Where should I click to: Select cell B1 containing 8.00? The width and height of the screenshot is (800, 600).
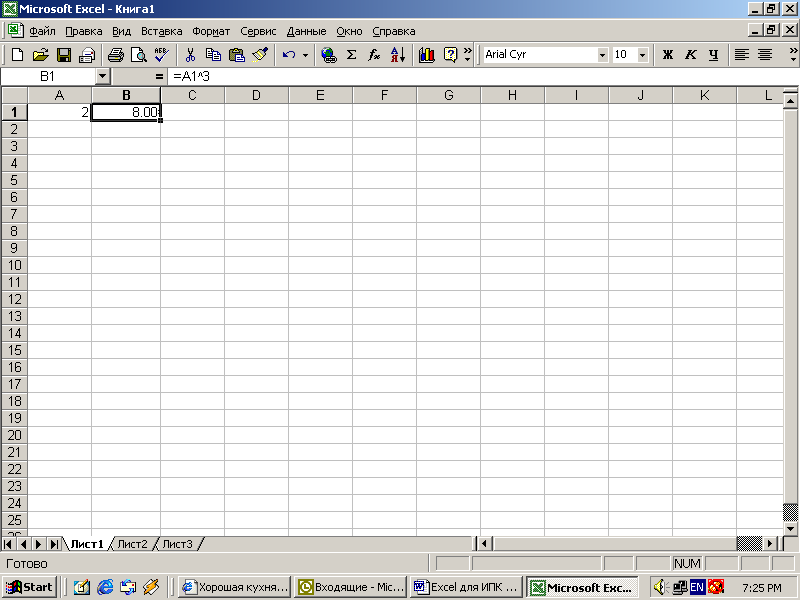coord(126,112)
